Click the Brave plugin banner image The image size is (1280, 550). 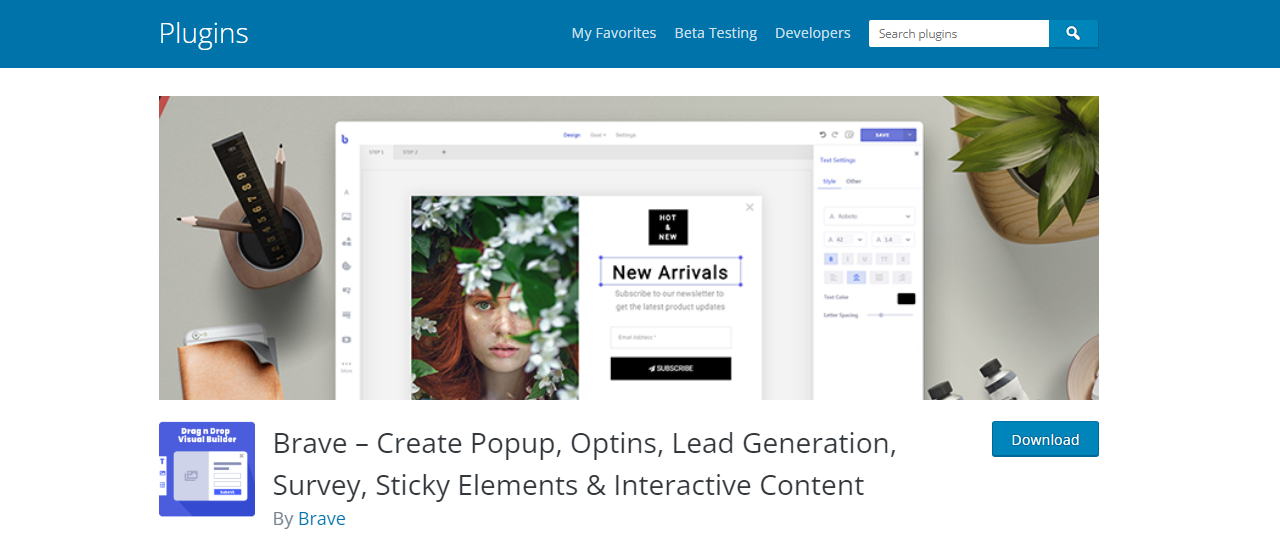click(629, 248)
